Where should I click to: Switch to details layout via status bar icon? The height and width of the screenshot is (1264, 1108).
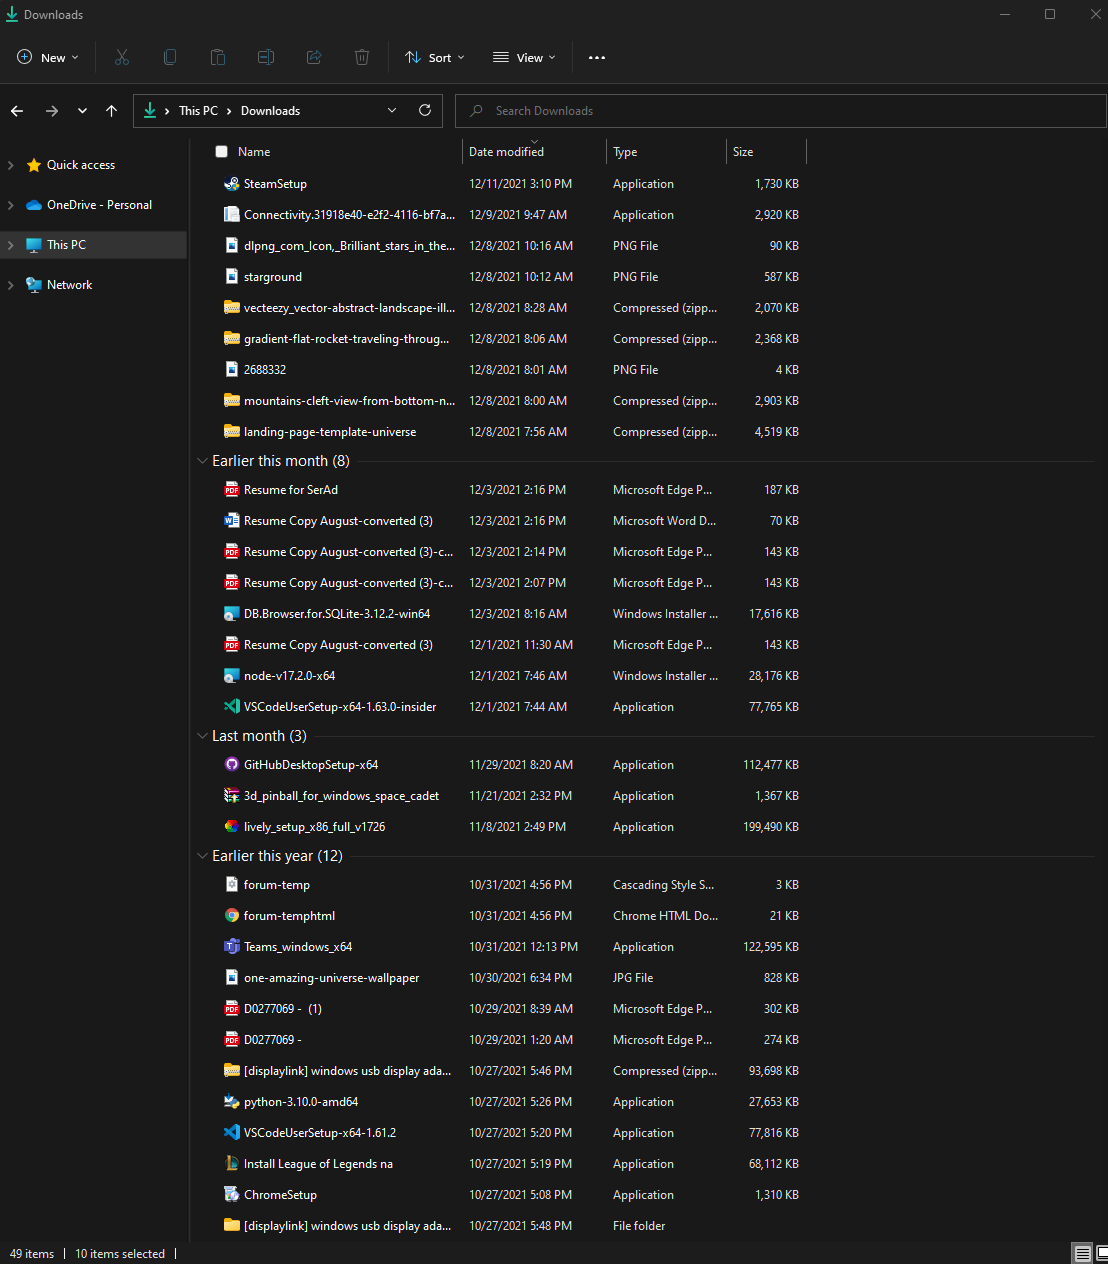(x=1081, y=1253)
